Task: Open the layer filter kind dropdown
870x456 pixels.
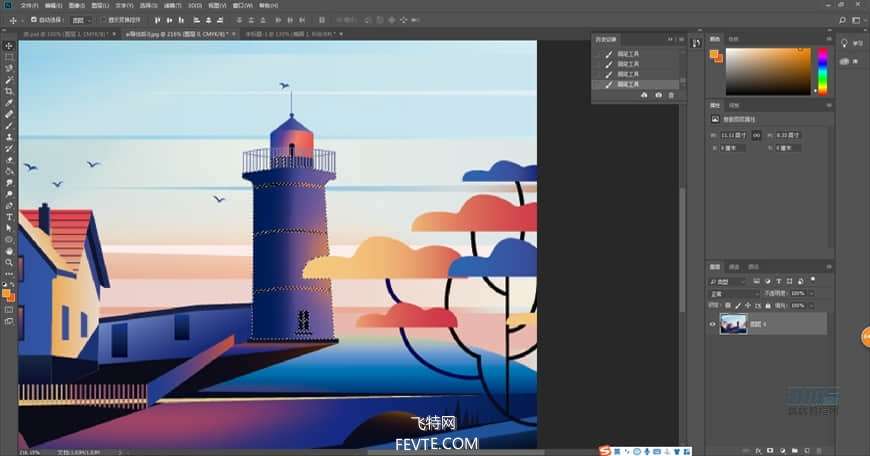Action: tap(727, 281)
